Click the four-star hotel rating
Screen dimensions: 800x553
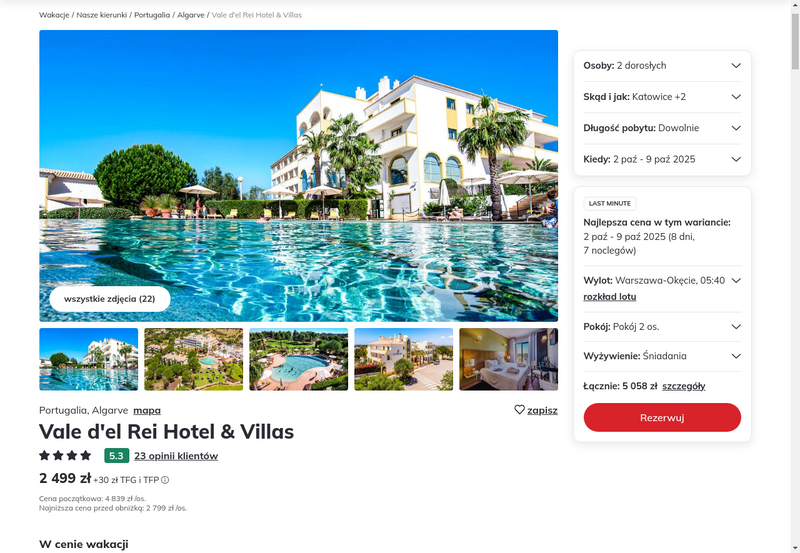pos(65,455)
